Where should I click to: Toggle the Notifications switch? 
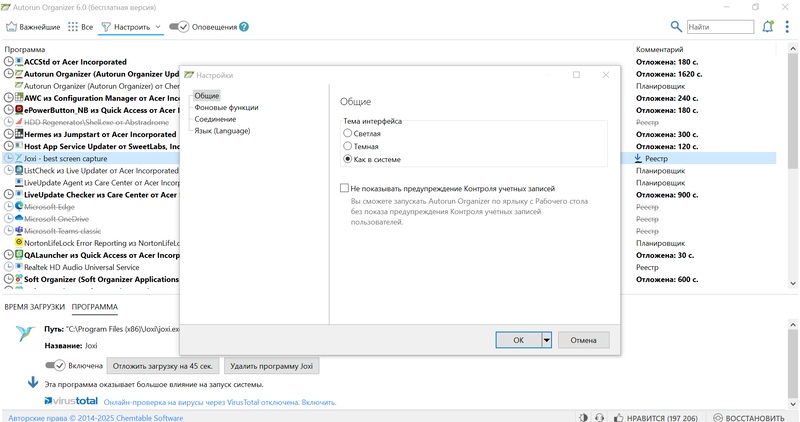click(x=178, y=27)
